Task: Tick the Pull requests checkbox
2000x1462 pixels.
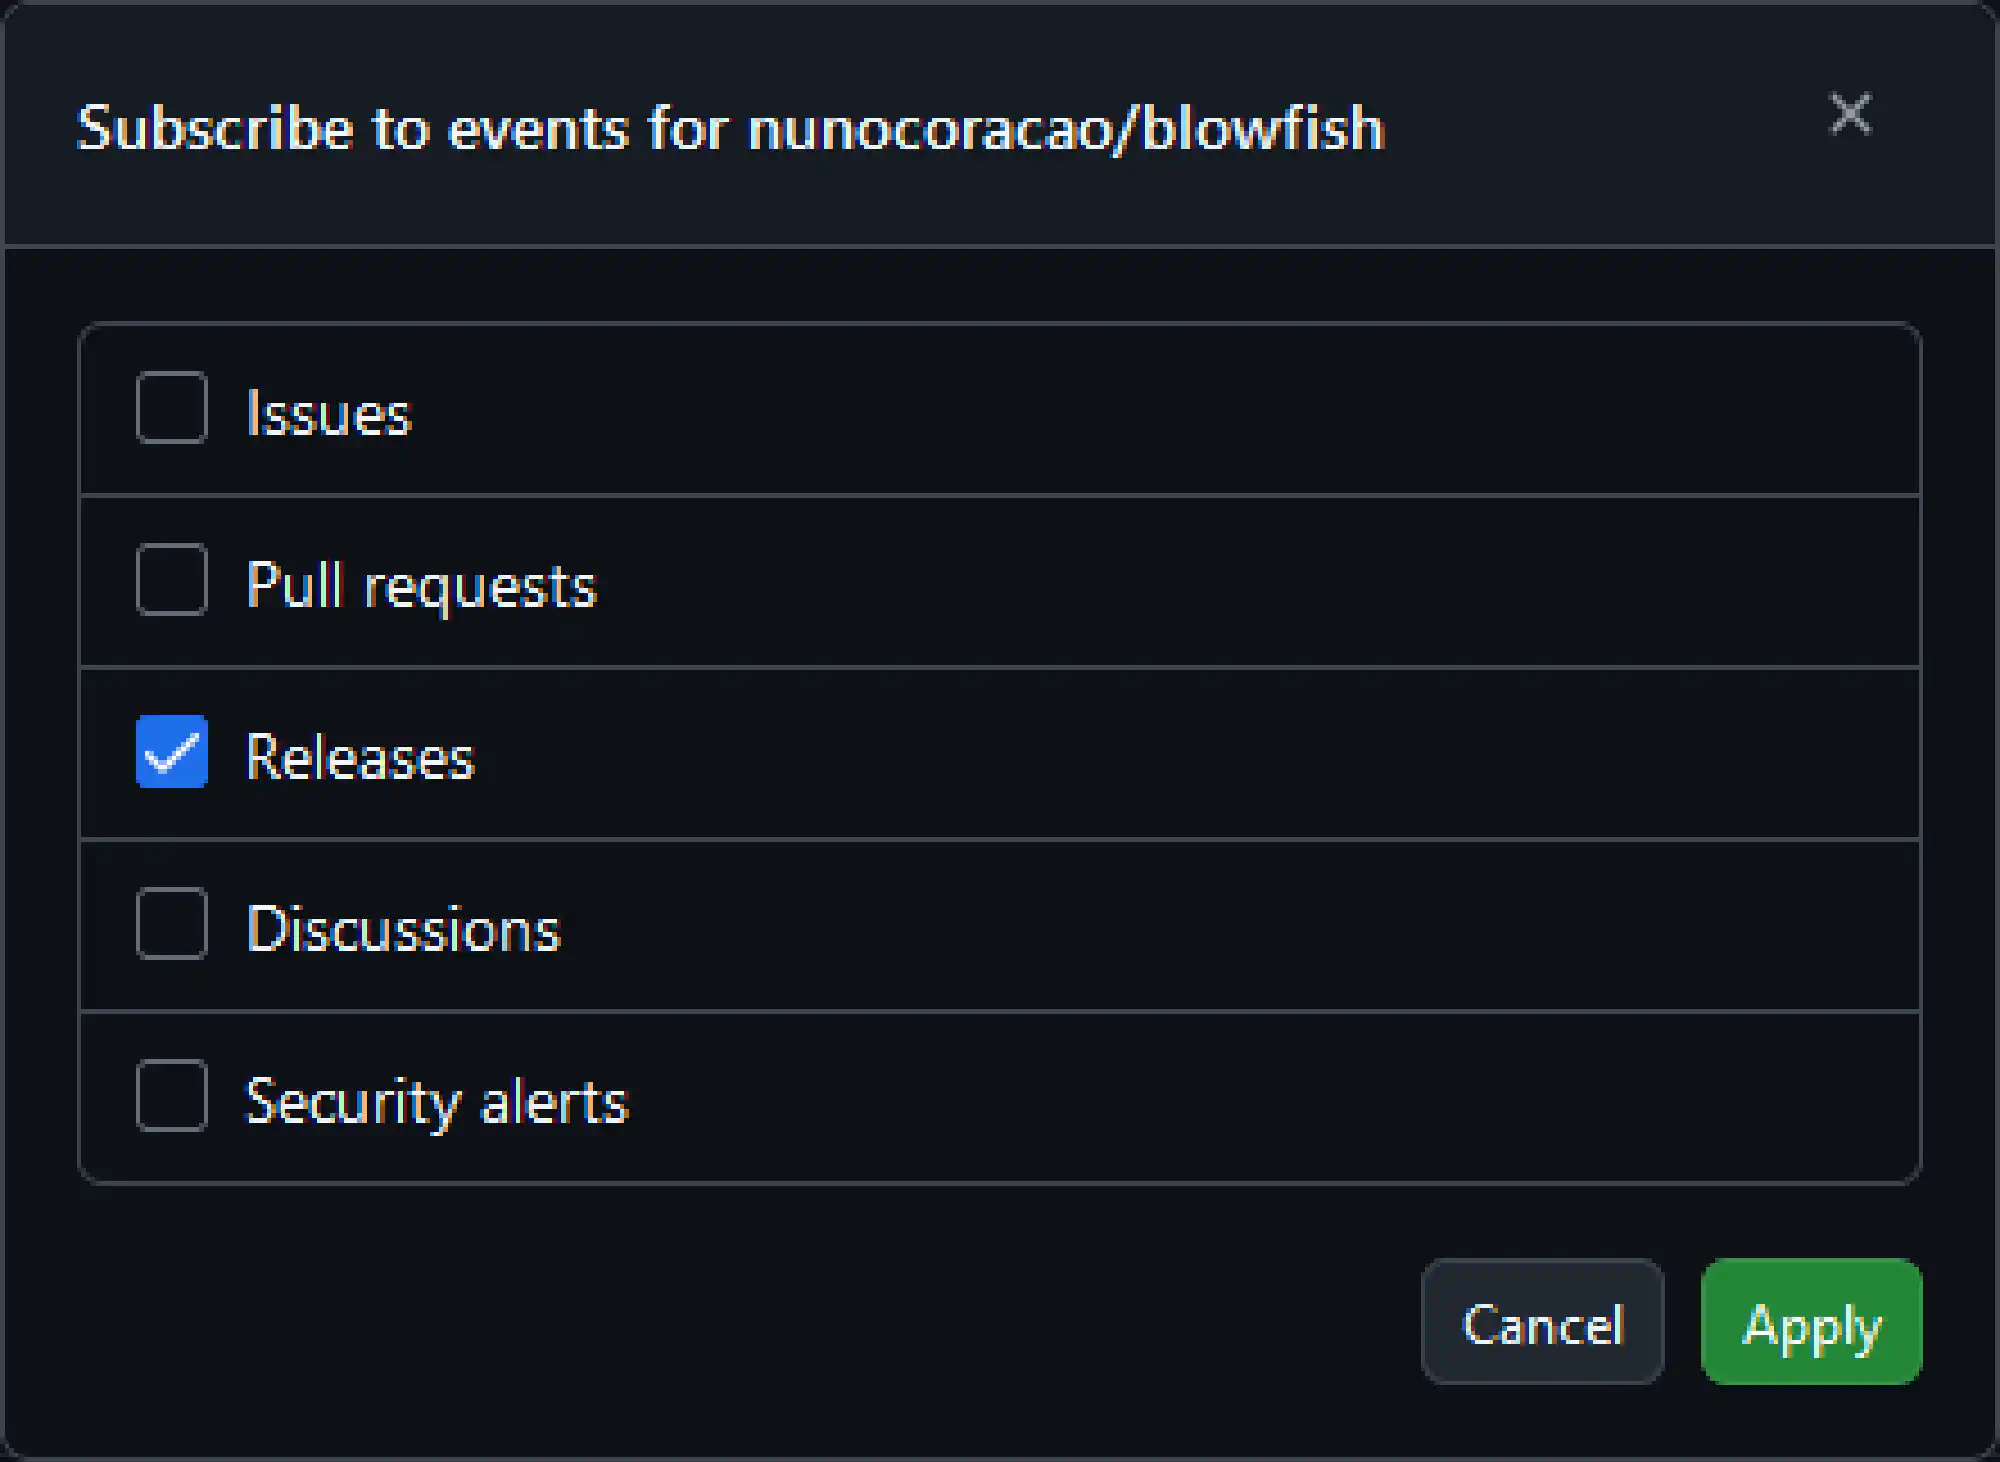Action: [x=172, y=580]
